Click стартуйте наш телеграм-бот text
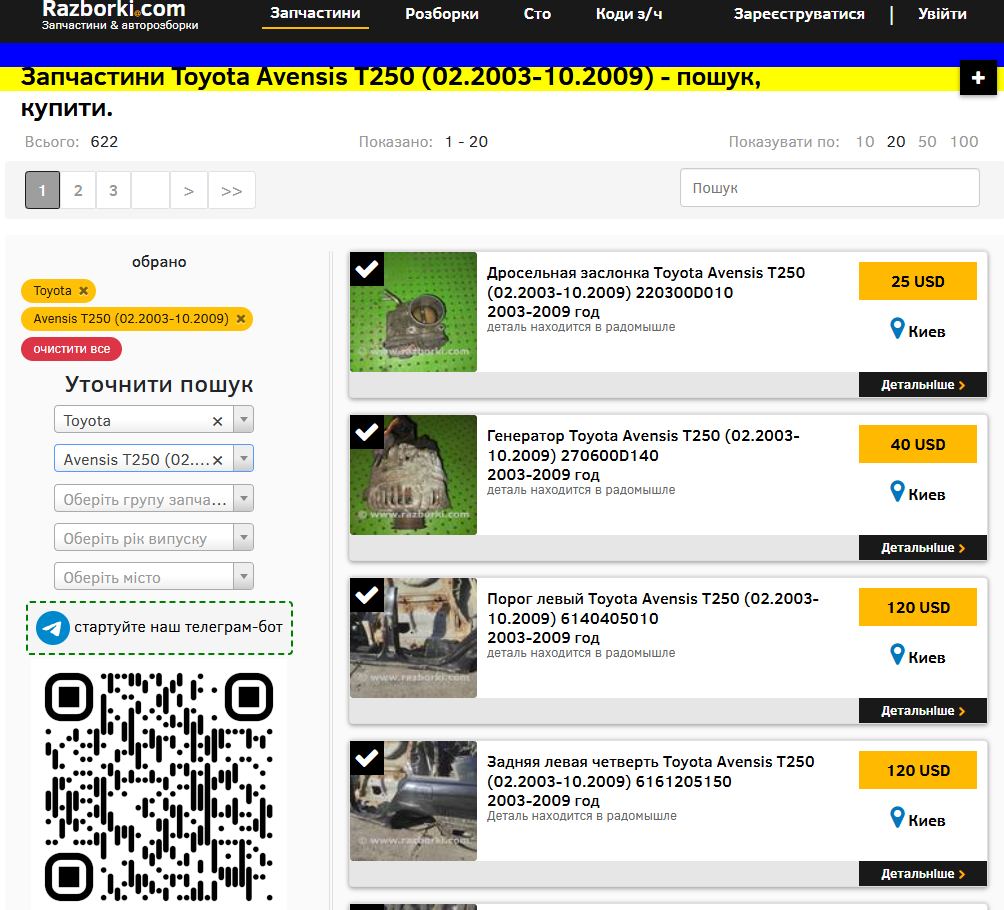 point(178,627)
